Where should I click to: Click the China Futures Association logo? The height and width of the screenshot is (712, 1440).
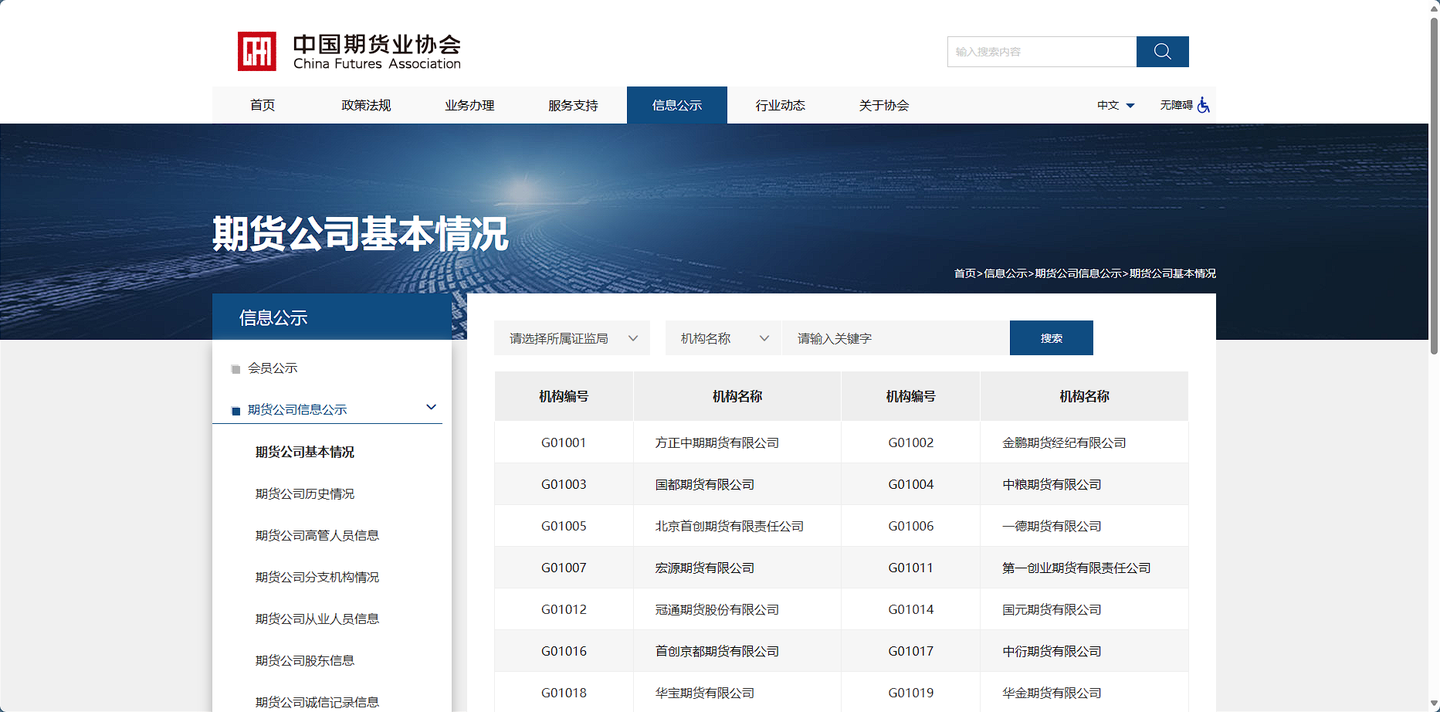coord(348,51)
